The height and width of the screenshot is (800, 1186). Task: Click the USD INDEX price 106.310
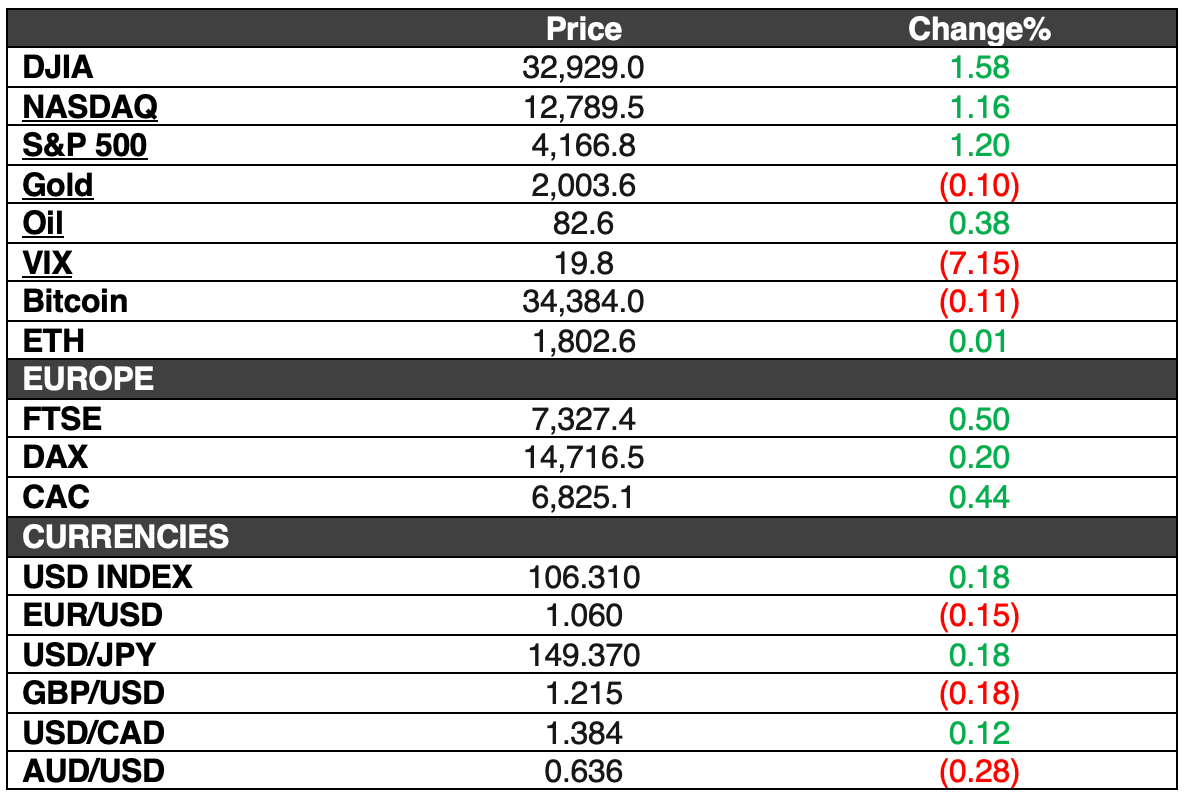coord(584,578)
